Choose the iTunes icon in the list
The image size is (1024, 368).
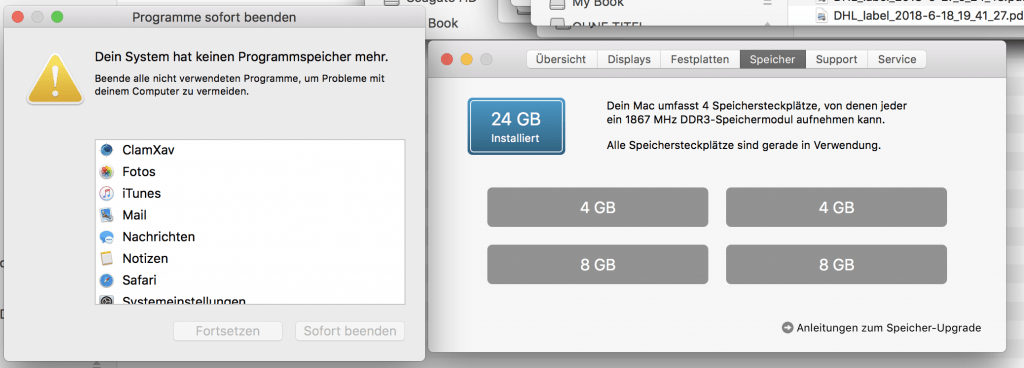106,194
